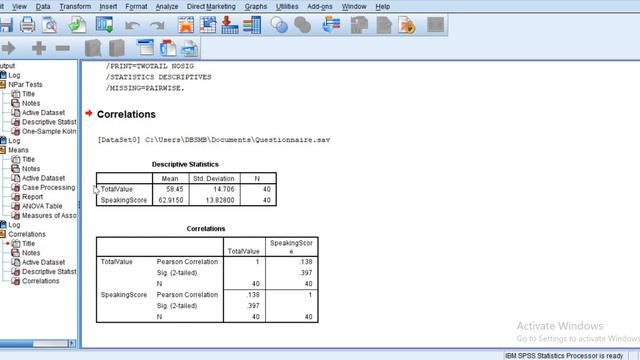Click the Print toolbar icon
This screenshot has width=640, height=360.
click(x=28, y=25)
